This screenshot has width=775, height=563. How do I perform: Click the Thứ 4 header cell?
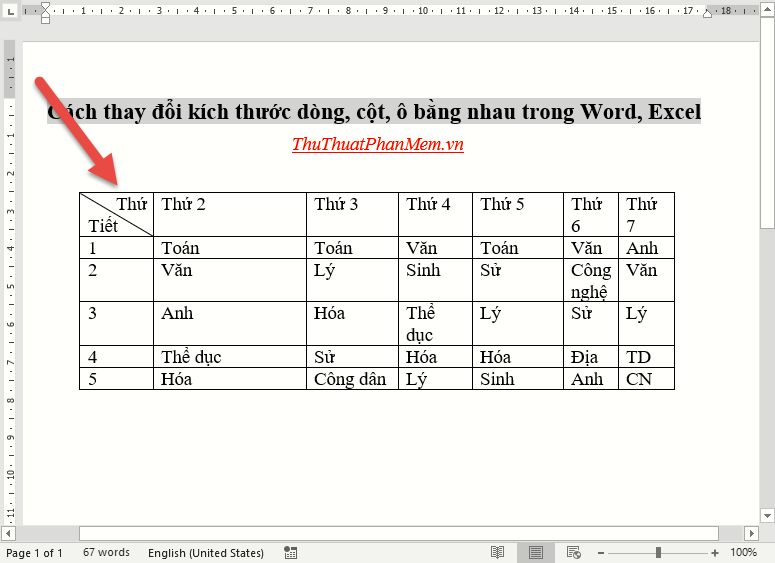(435, 215)
